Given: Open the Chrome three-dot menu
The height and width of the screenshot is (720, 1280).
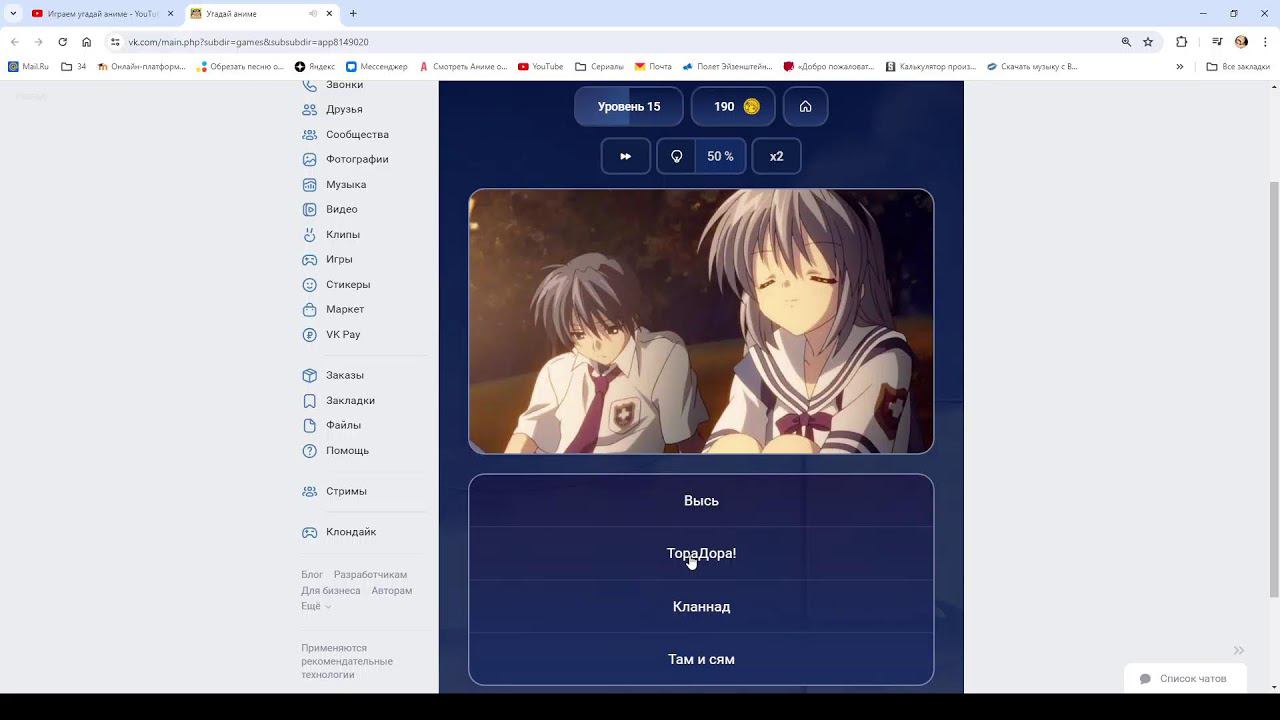Looking at the screenshot, I should coord(1265,42).
